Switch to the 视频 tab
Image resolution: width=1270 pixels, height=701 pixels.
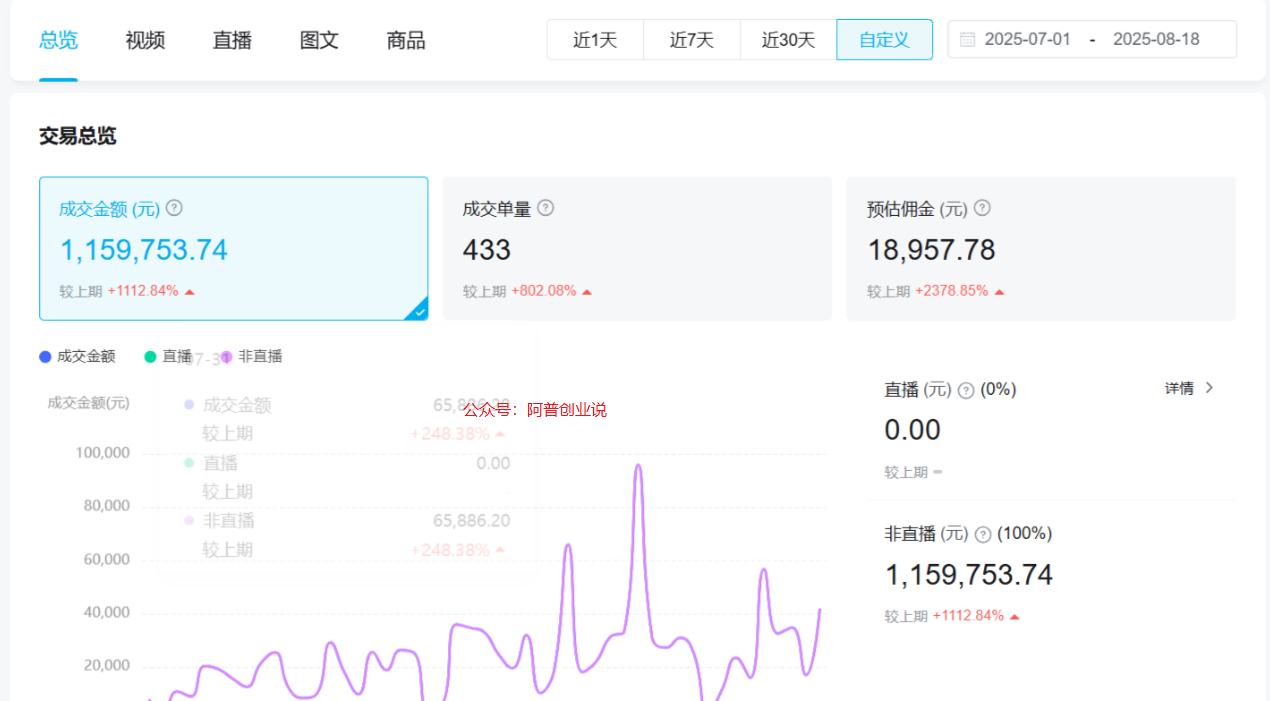[x=145, y=41]
